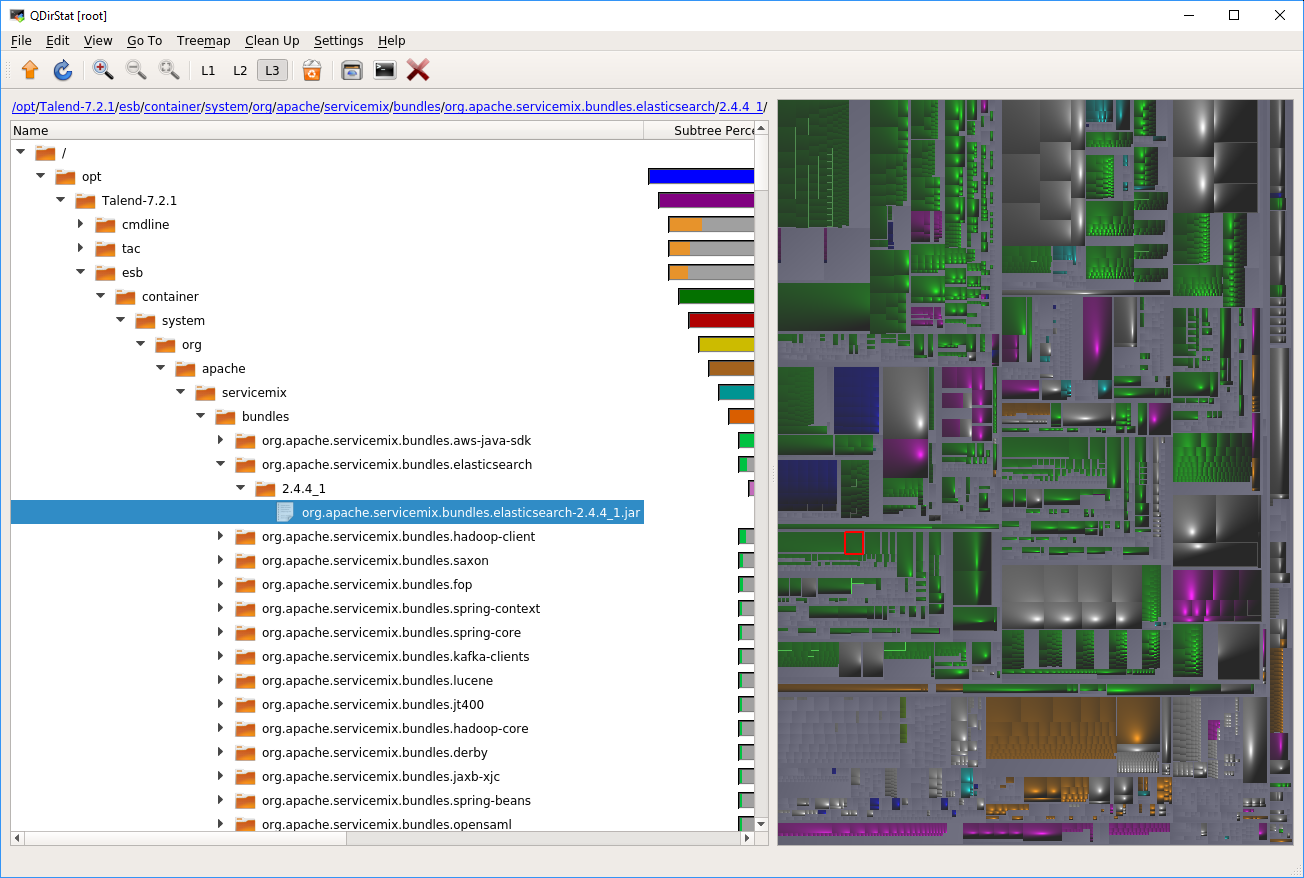The image size is (1304, 878).
Task: Move selected item to trash bin icon
Action: [312, 70]
